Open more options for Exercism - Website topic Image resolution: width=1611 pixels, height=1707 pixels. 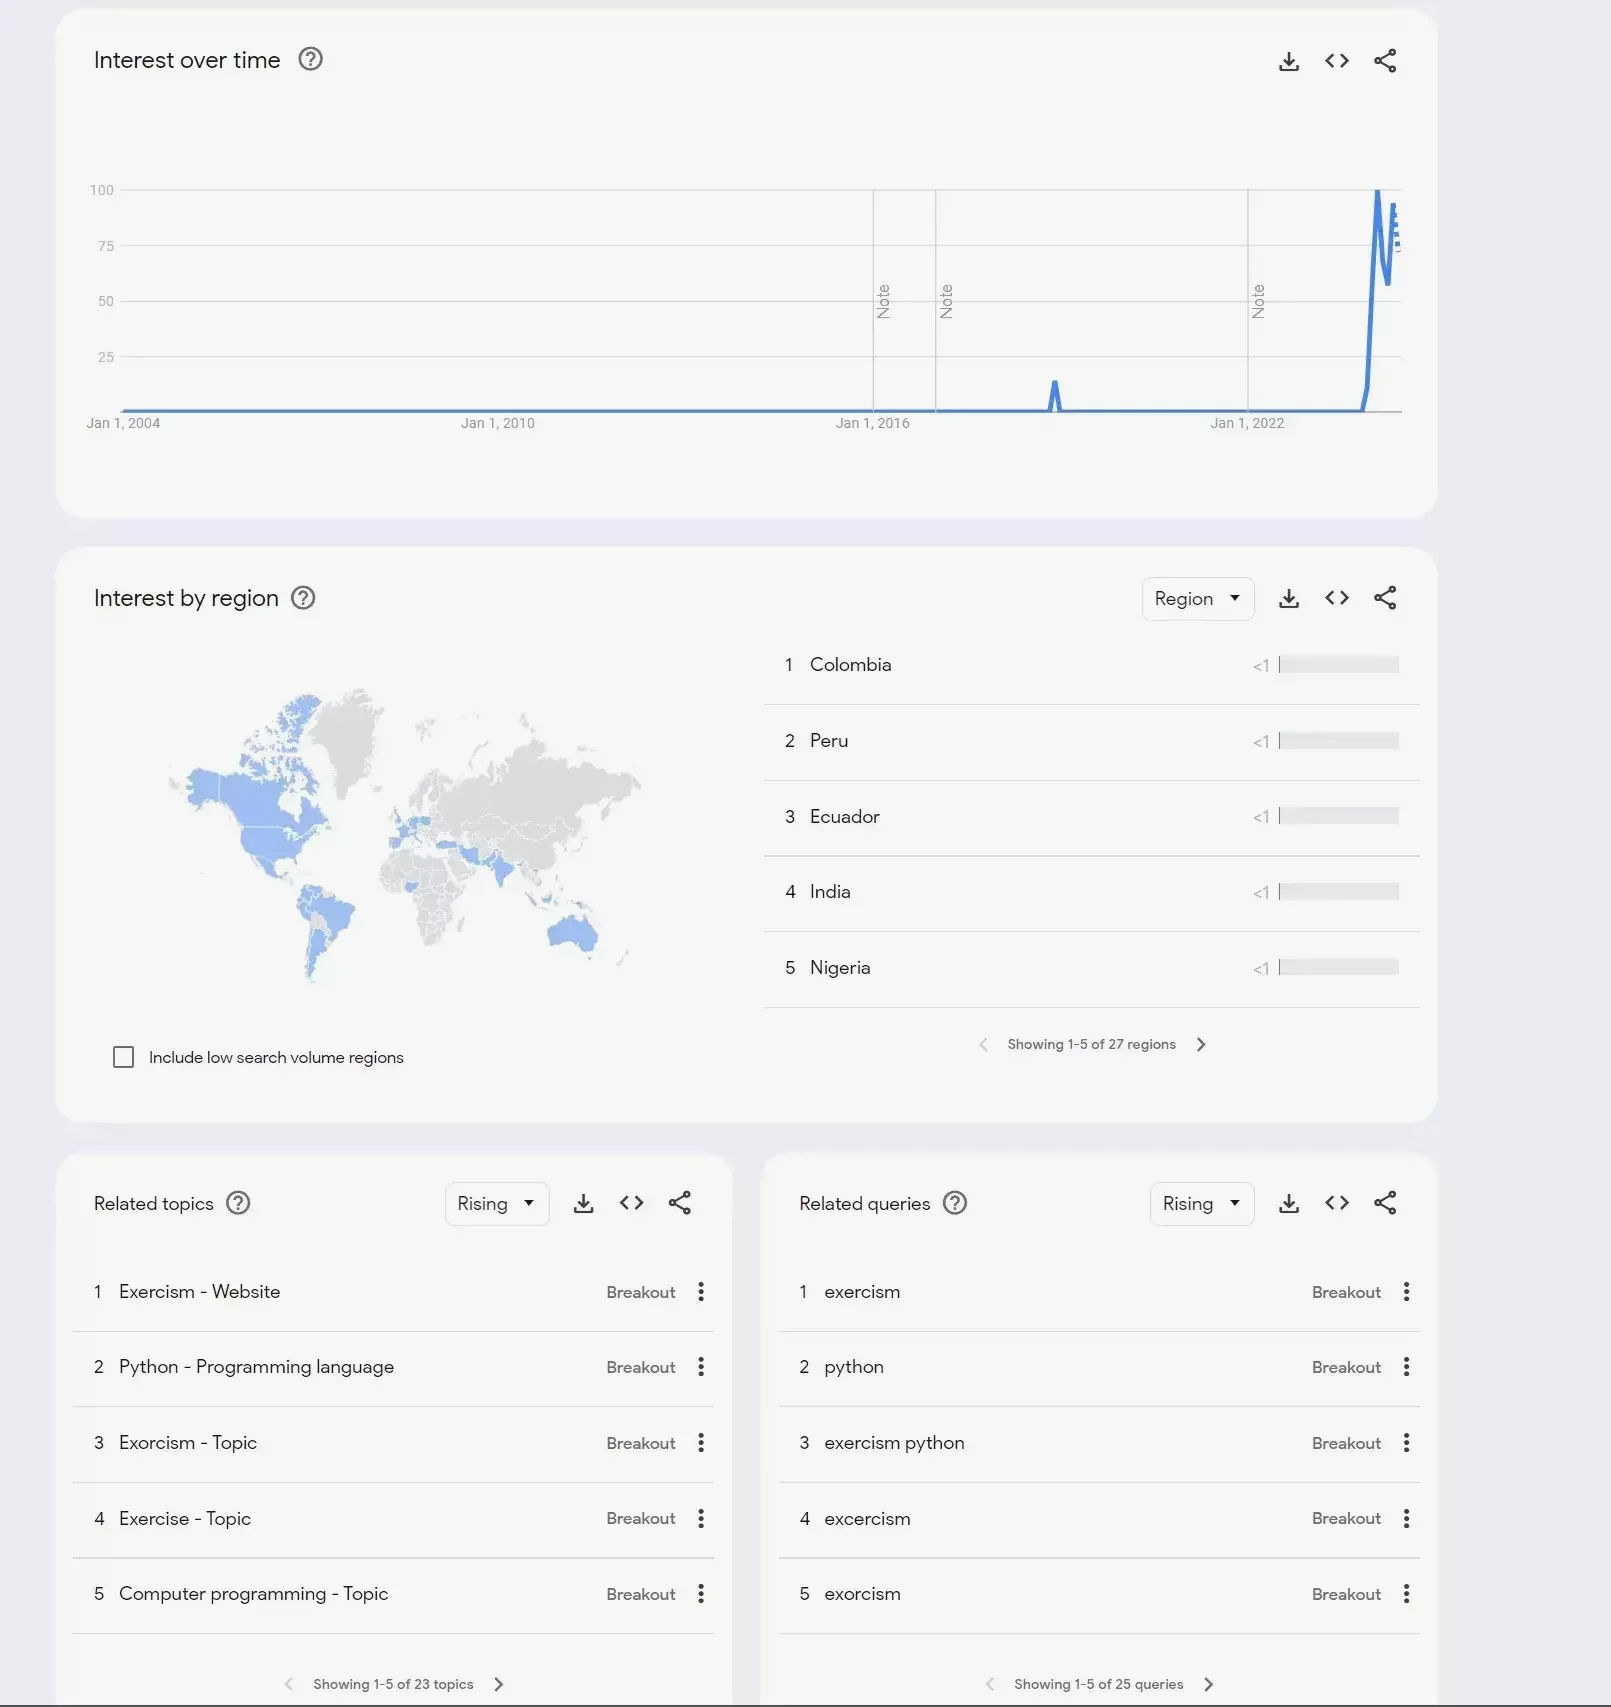coord(701,1292)
